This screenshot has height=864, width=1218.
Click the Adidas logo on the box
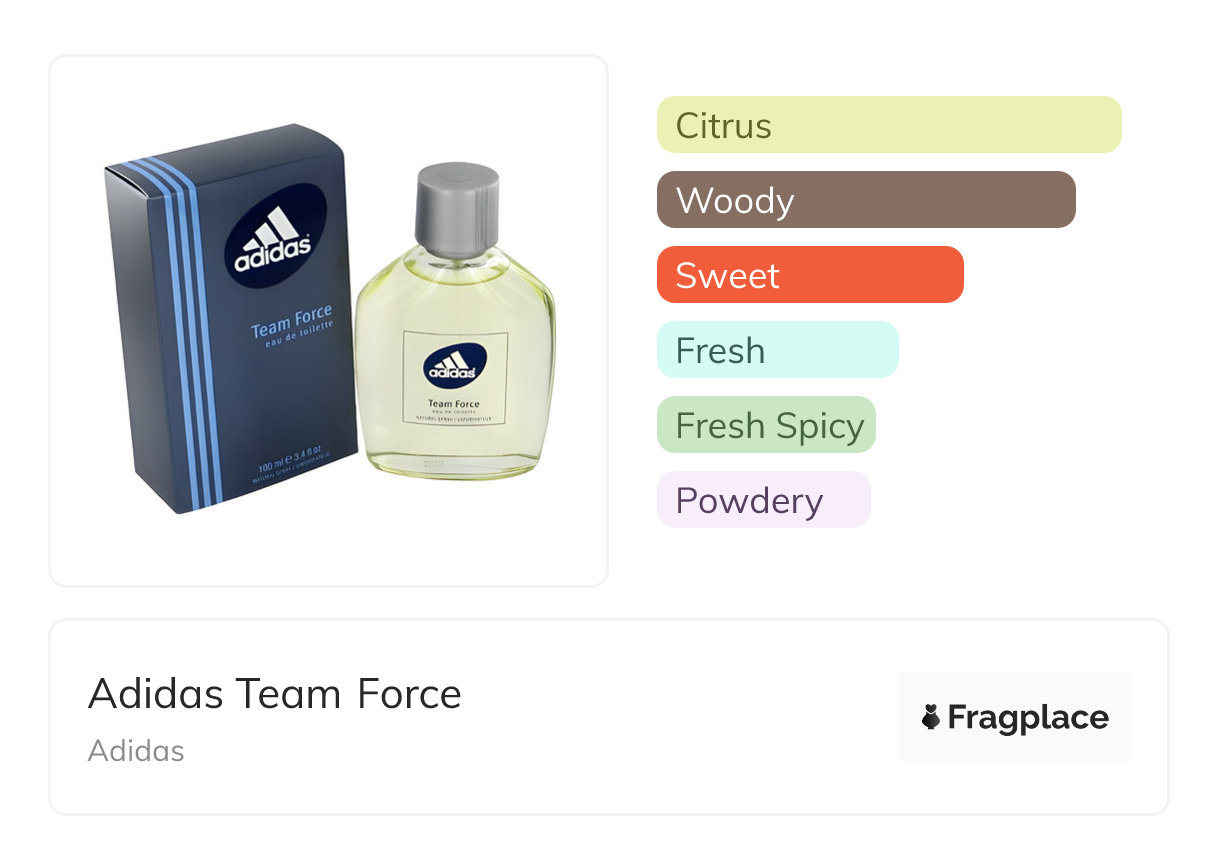(x=274, y=240)
